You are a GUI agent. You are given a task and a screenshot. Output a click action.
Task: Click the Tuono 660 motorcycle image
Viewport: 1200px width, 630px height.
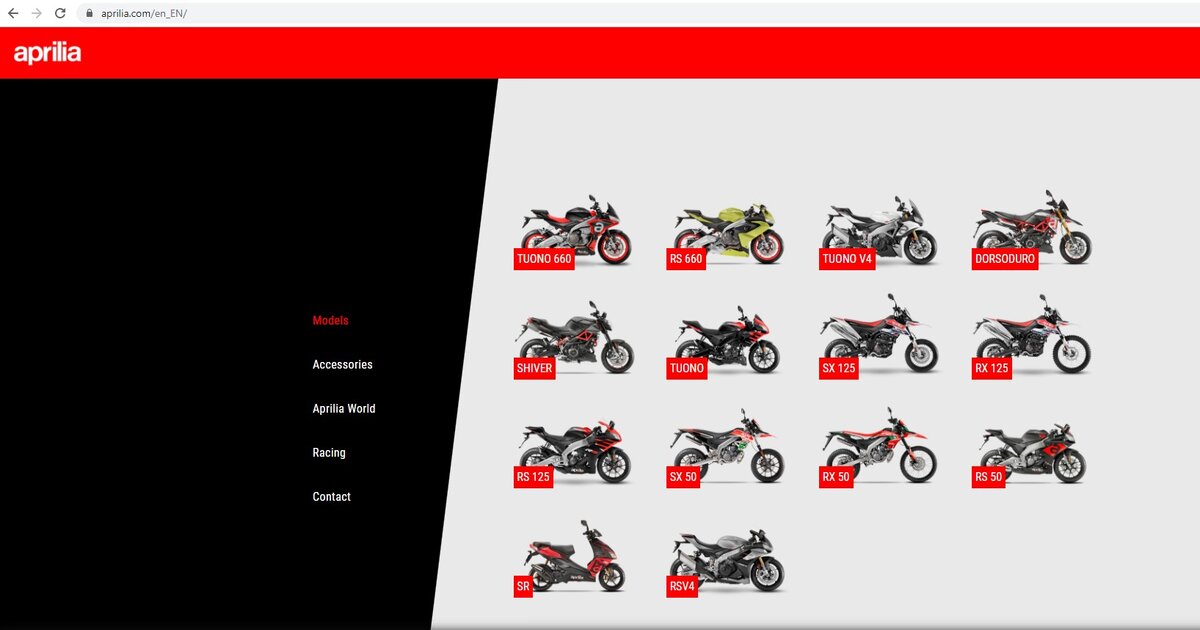[x=577, y=228]
